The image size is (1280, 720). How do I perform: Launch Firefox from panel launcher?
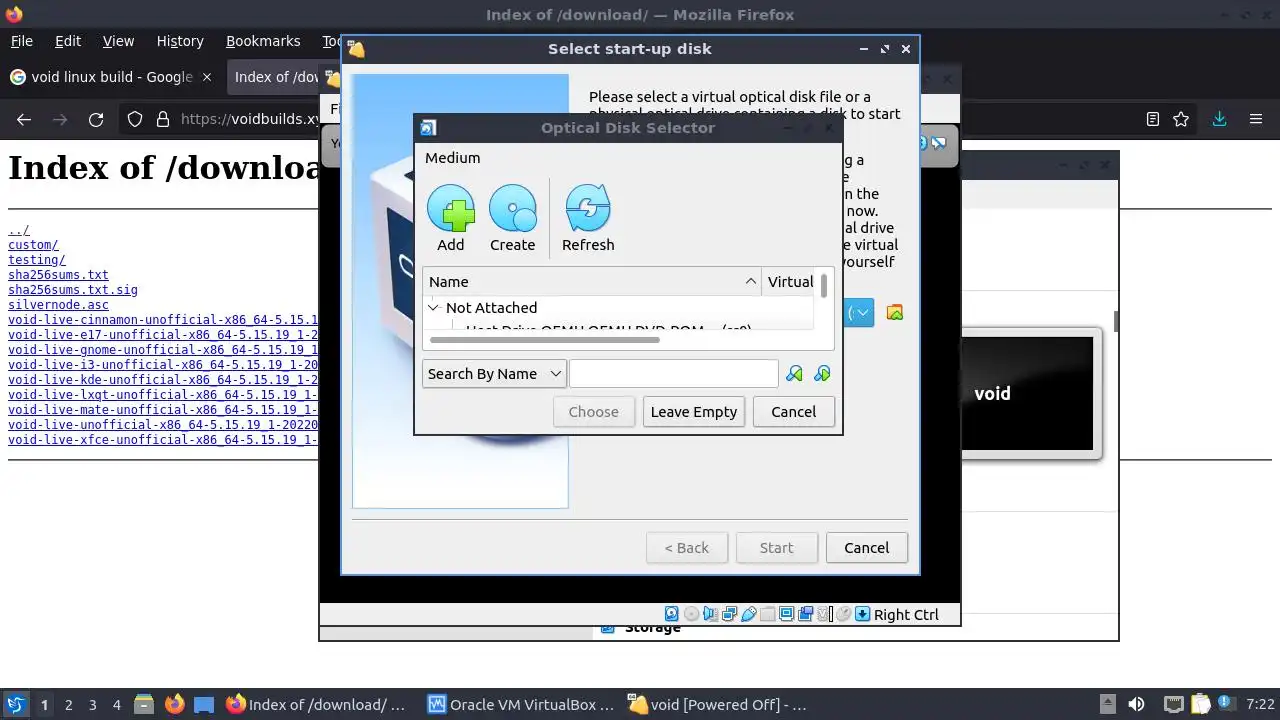pos(174,705)
